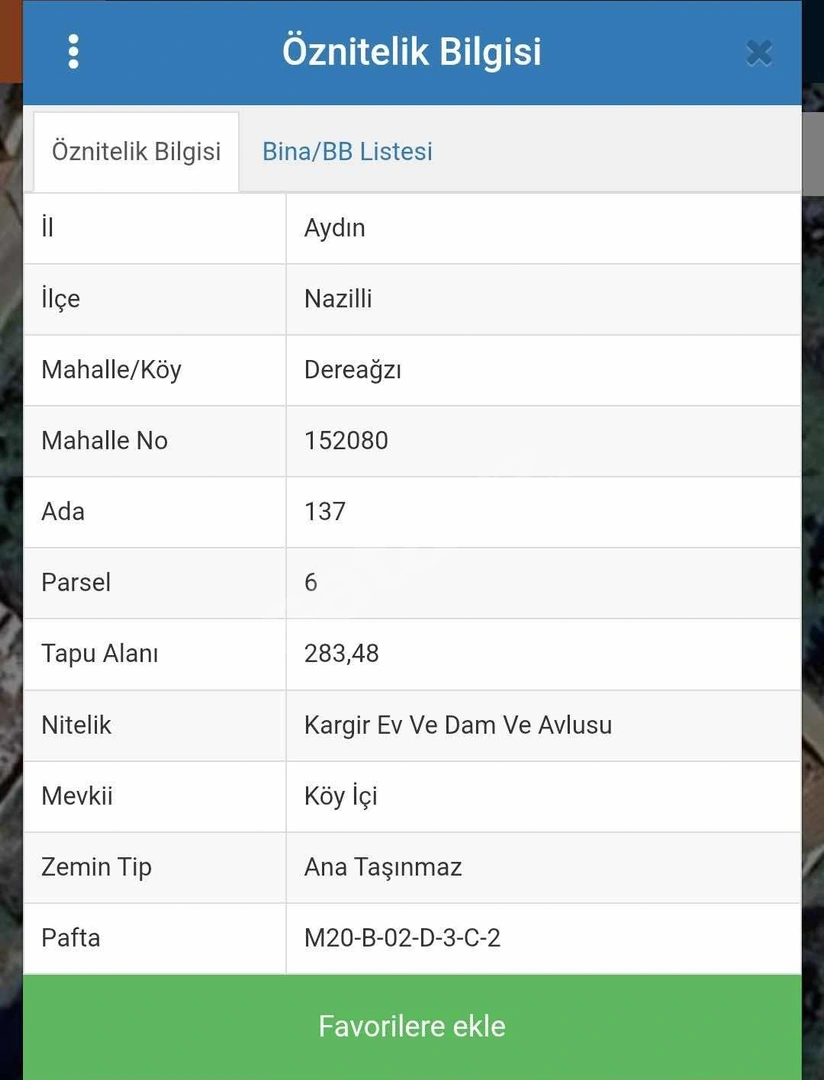Viewport: 824px width, 1080px height.
Task: Click the Zemin Tip row label
Action: 96,867
